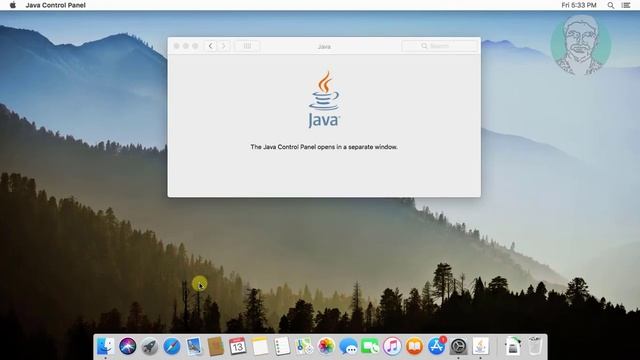The image size is (640, 360).
Task: Zoom the Java window (third traffic light)
Action: (195, 46)
